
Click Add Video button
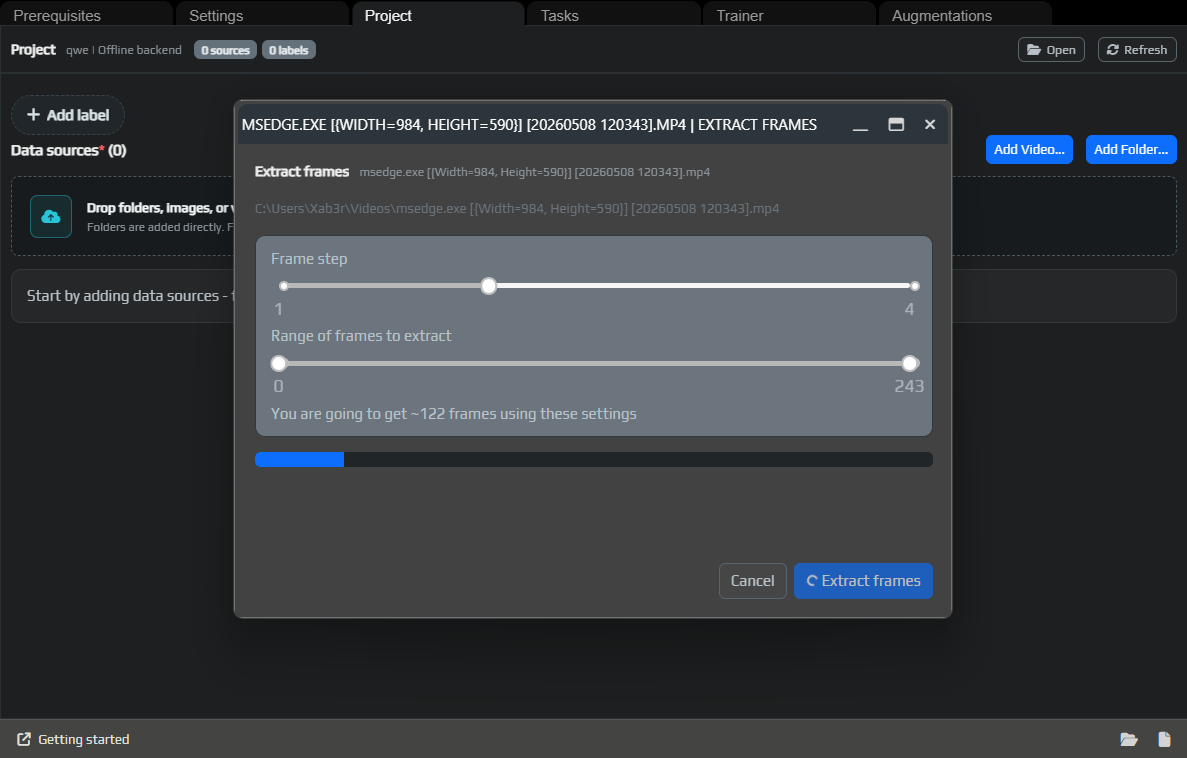pos(1029,149)
